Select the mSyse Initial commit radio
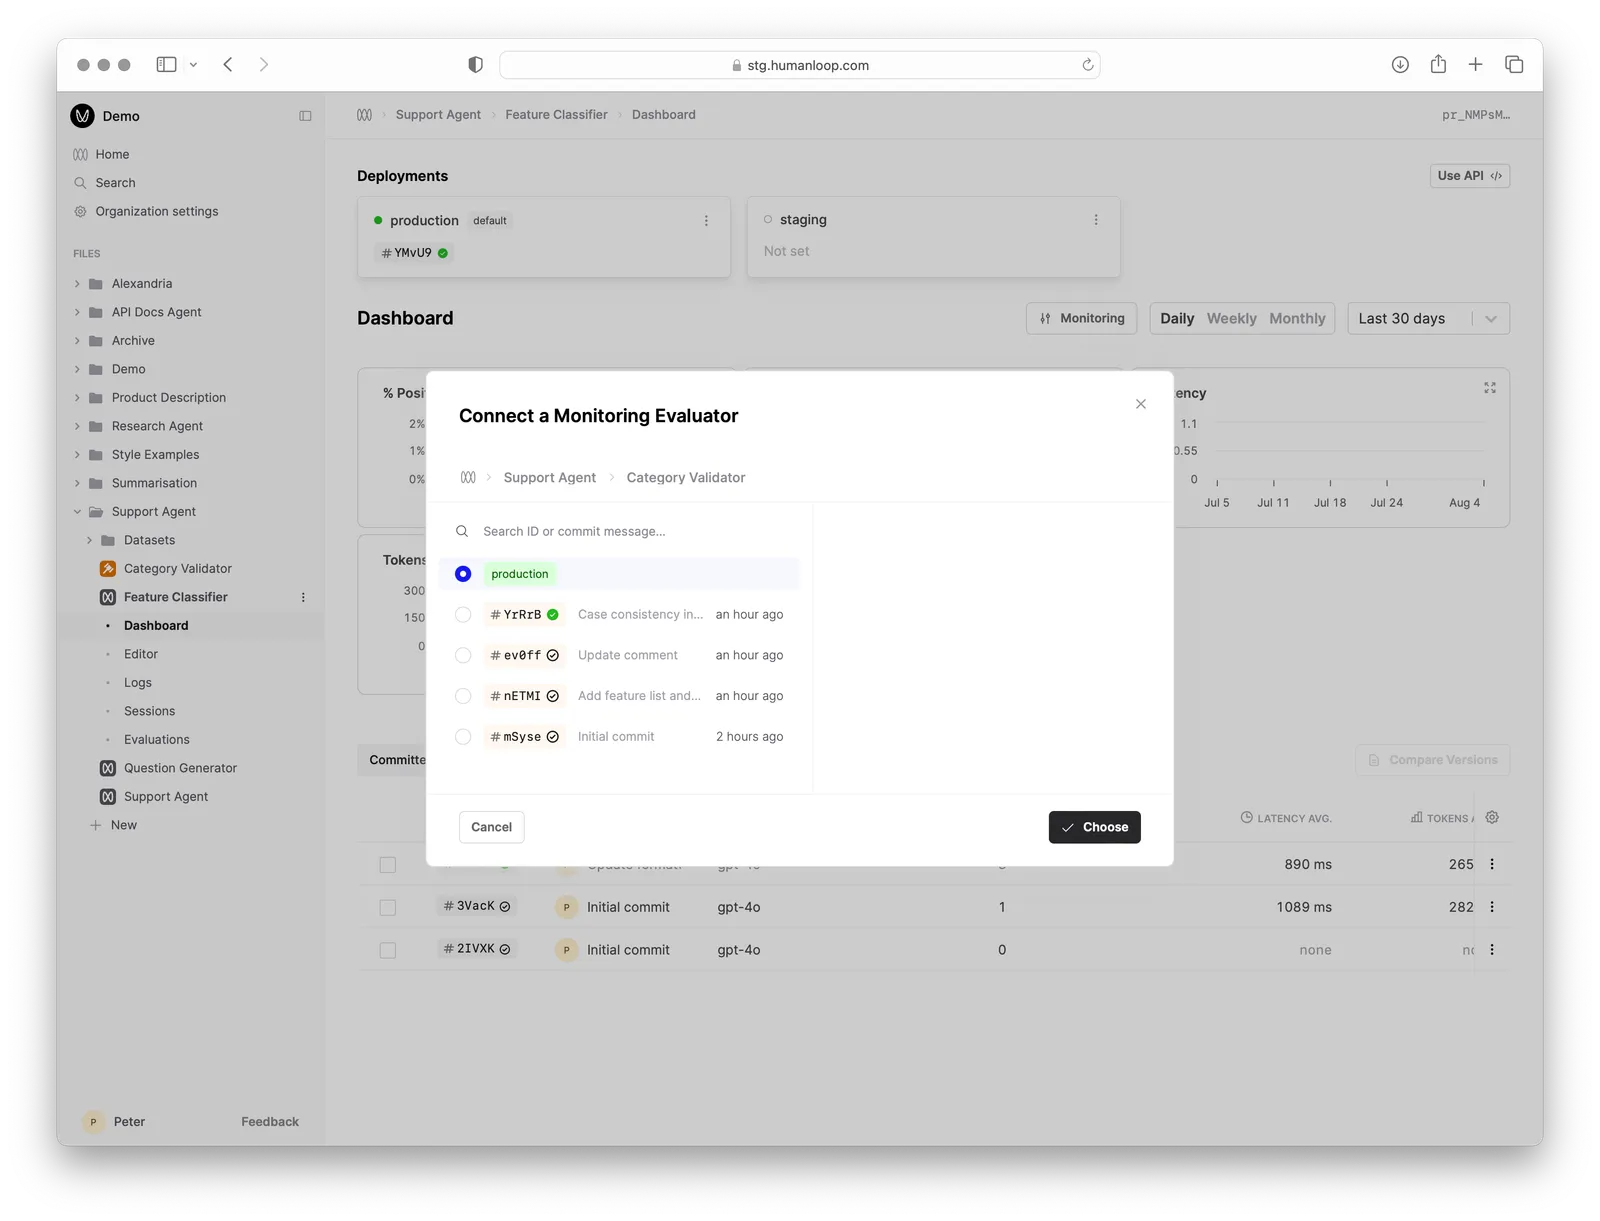This screenshot has width=1600, height=1221. (463, 737)
